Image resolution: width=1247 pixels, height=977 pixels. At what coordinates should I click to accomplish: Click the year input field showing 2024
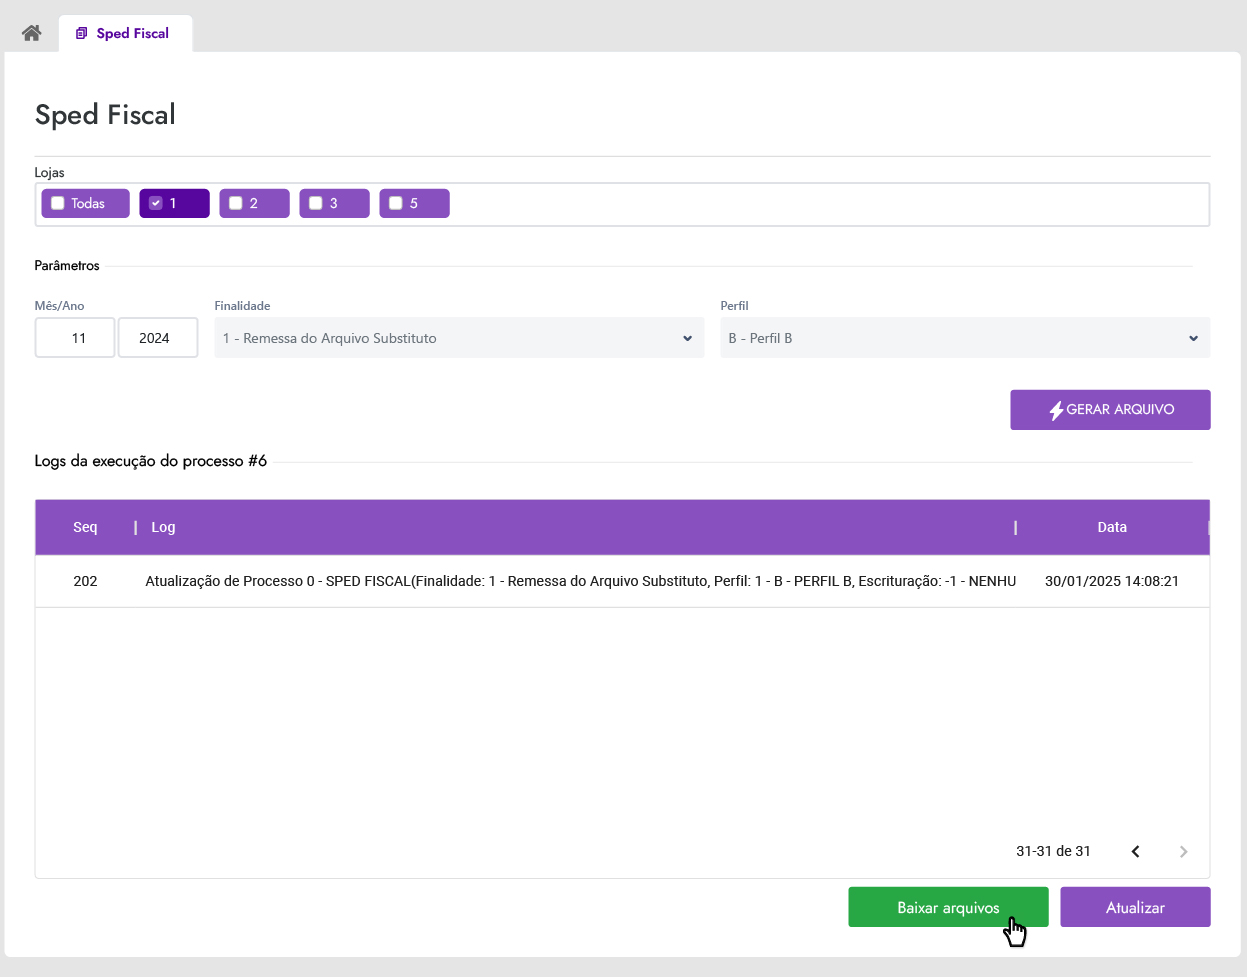tap(157, 338)
